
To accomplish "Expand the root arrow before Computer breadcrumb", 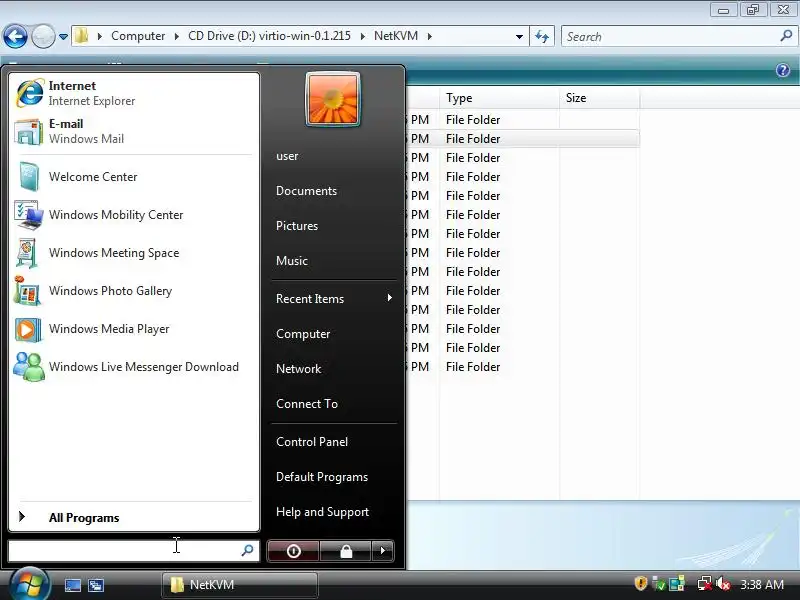I will [x=99, y=36].
